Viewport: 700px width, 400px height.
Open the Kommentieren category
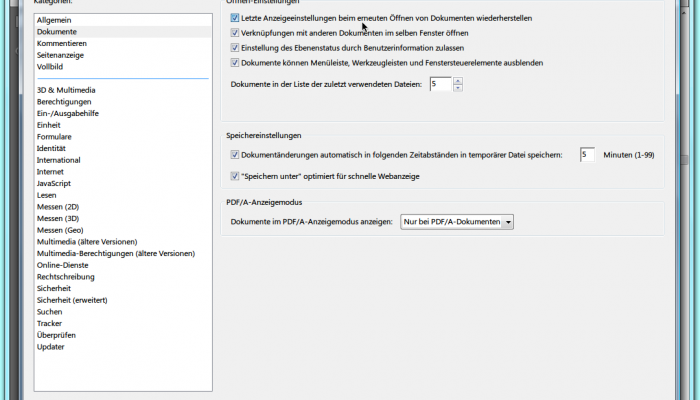pyautogui.click(x=62, y=43)
